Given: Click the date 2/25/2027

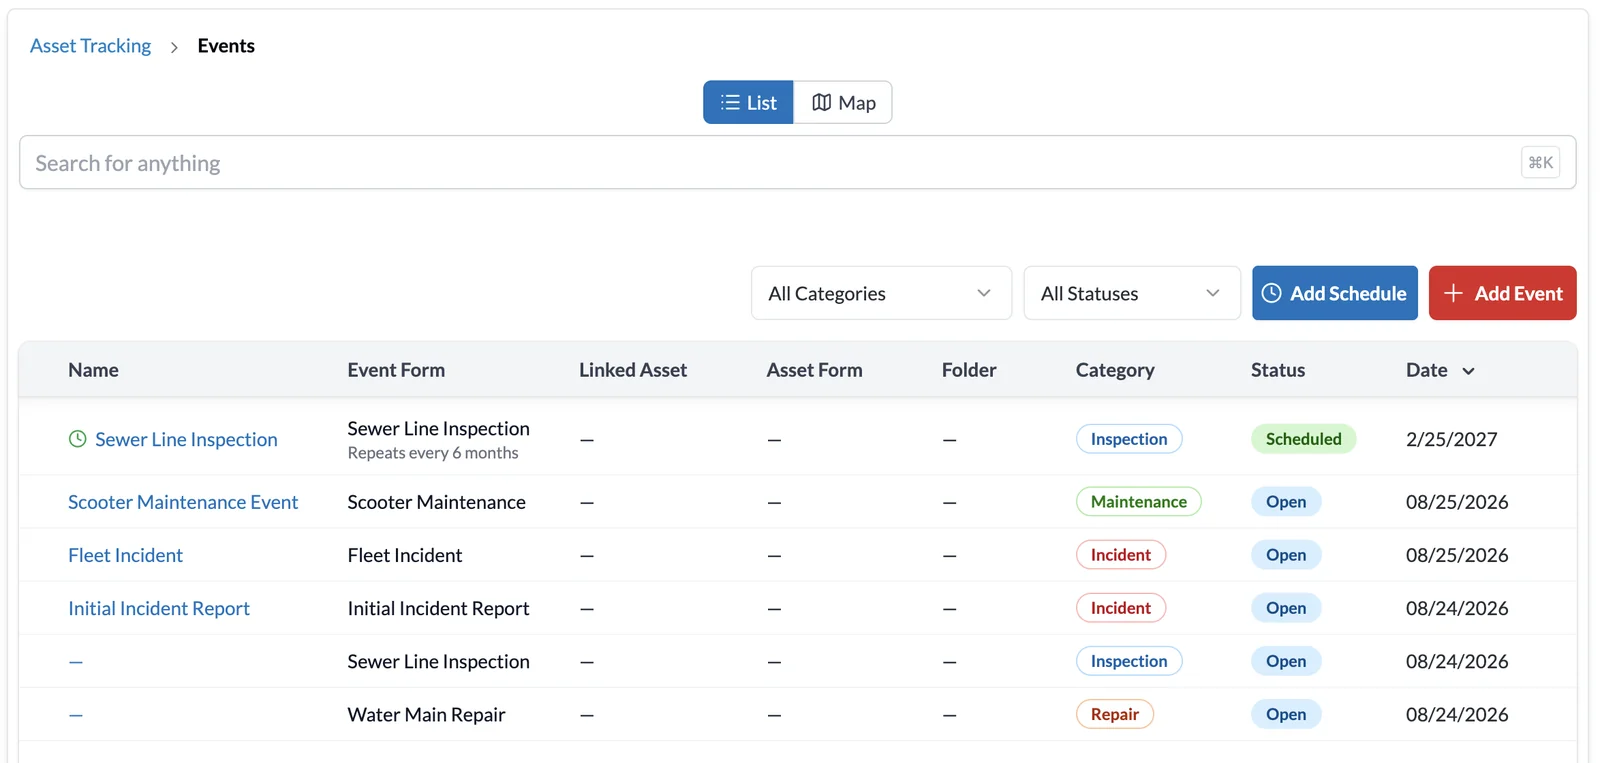Looking at the screenshot, I should pyautogui.click(x=1451, y=439).
